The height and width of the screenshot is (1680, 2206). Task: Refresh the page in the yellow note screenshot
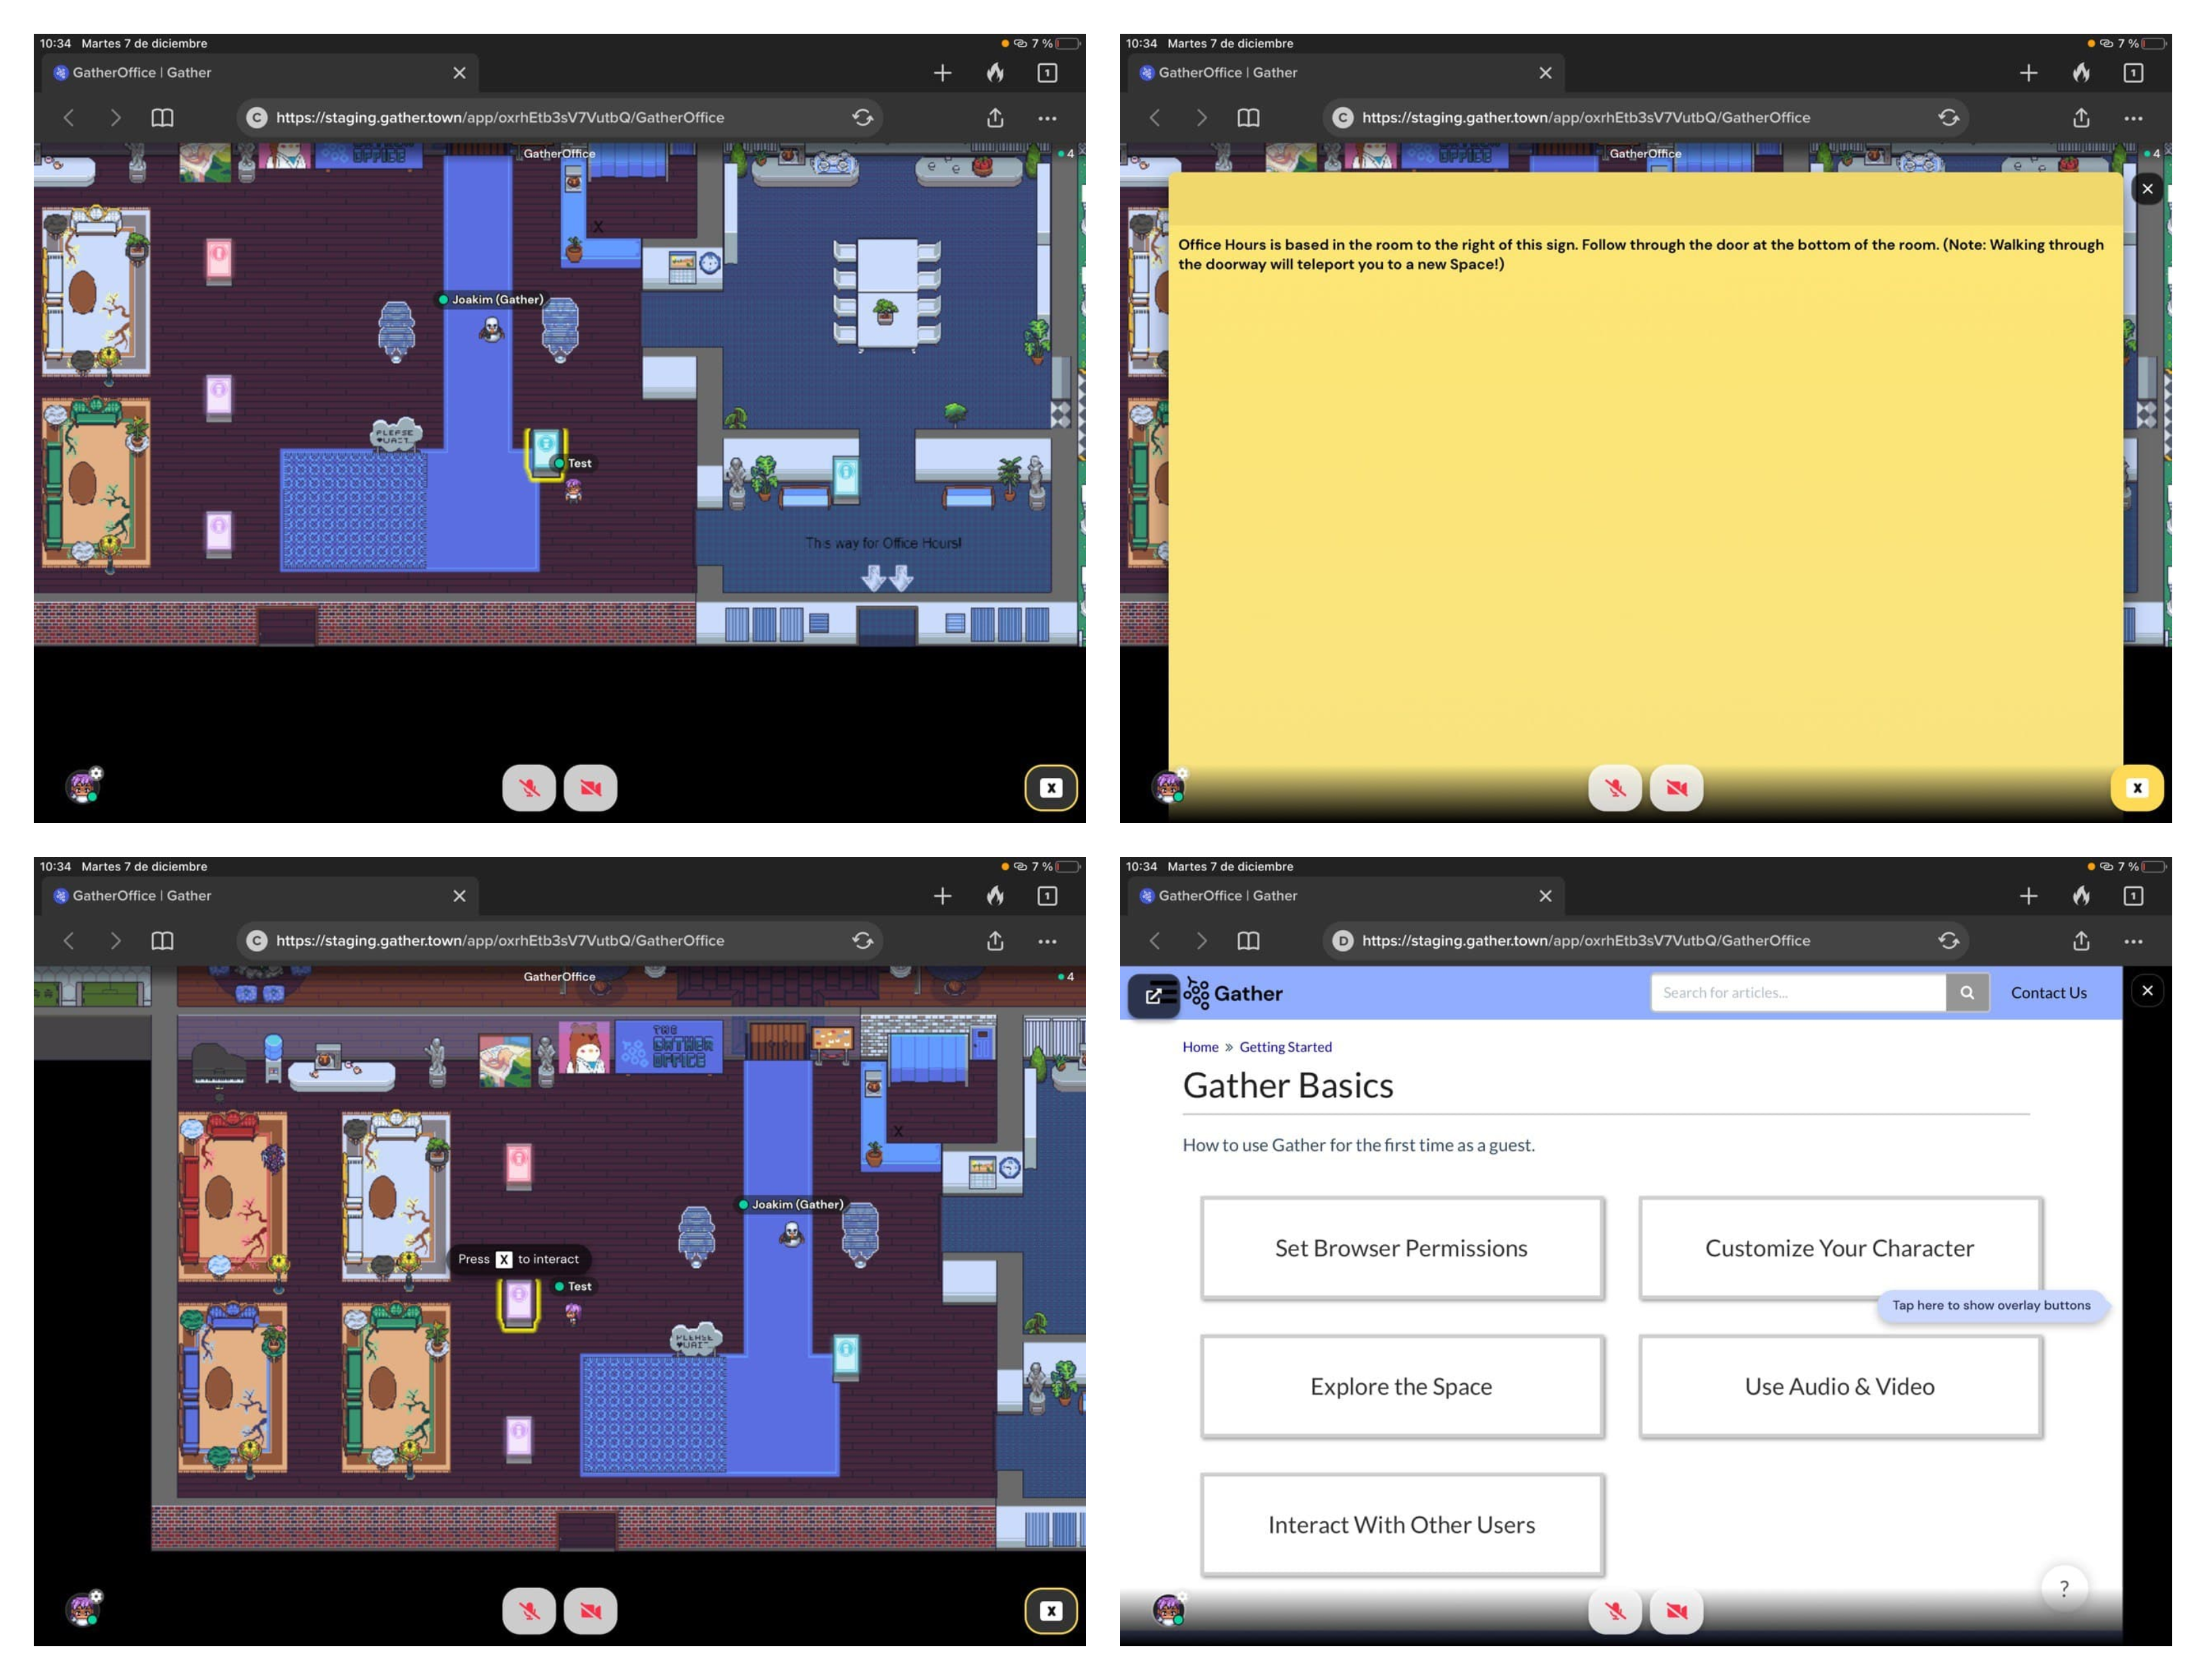click(x=1948, y=117)
